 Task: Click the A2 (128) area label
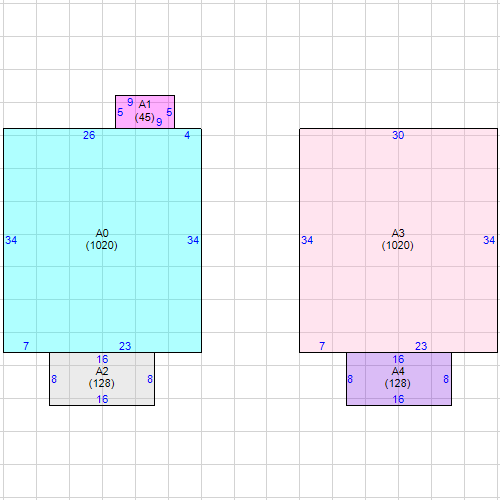(102, 377)
